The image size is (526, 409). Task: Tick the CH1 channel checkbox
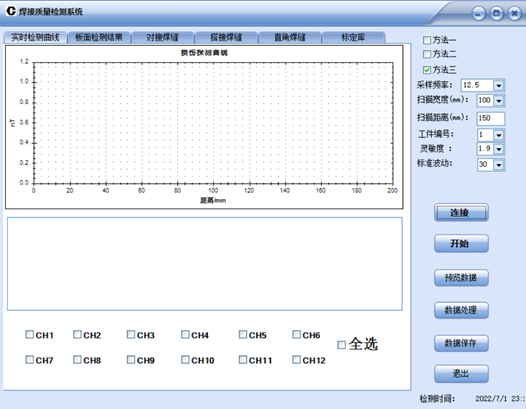30,334
